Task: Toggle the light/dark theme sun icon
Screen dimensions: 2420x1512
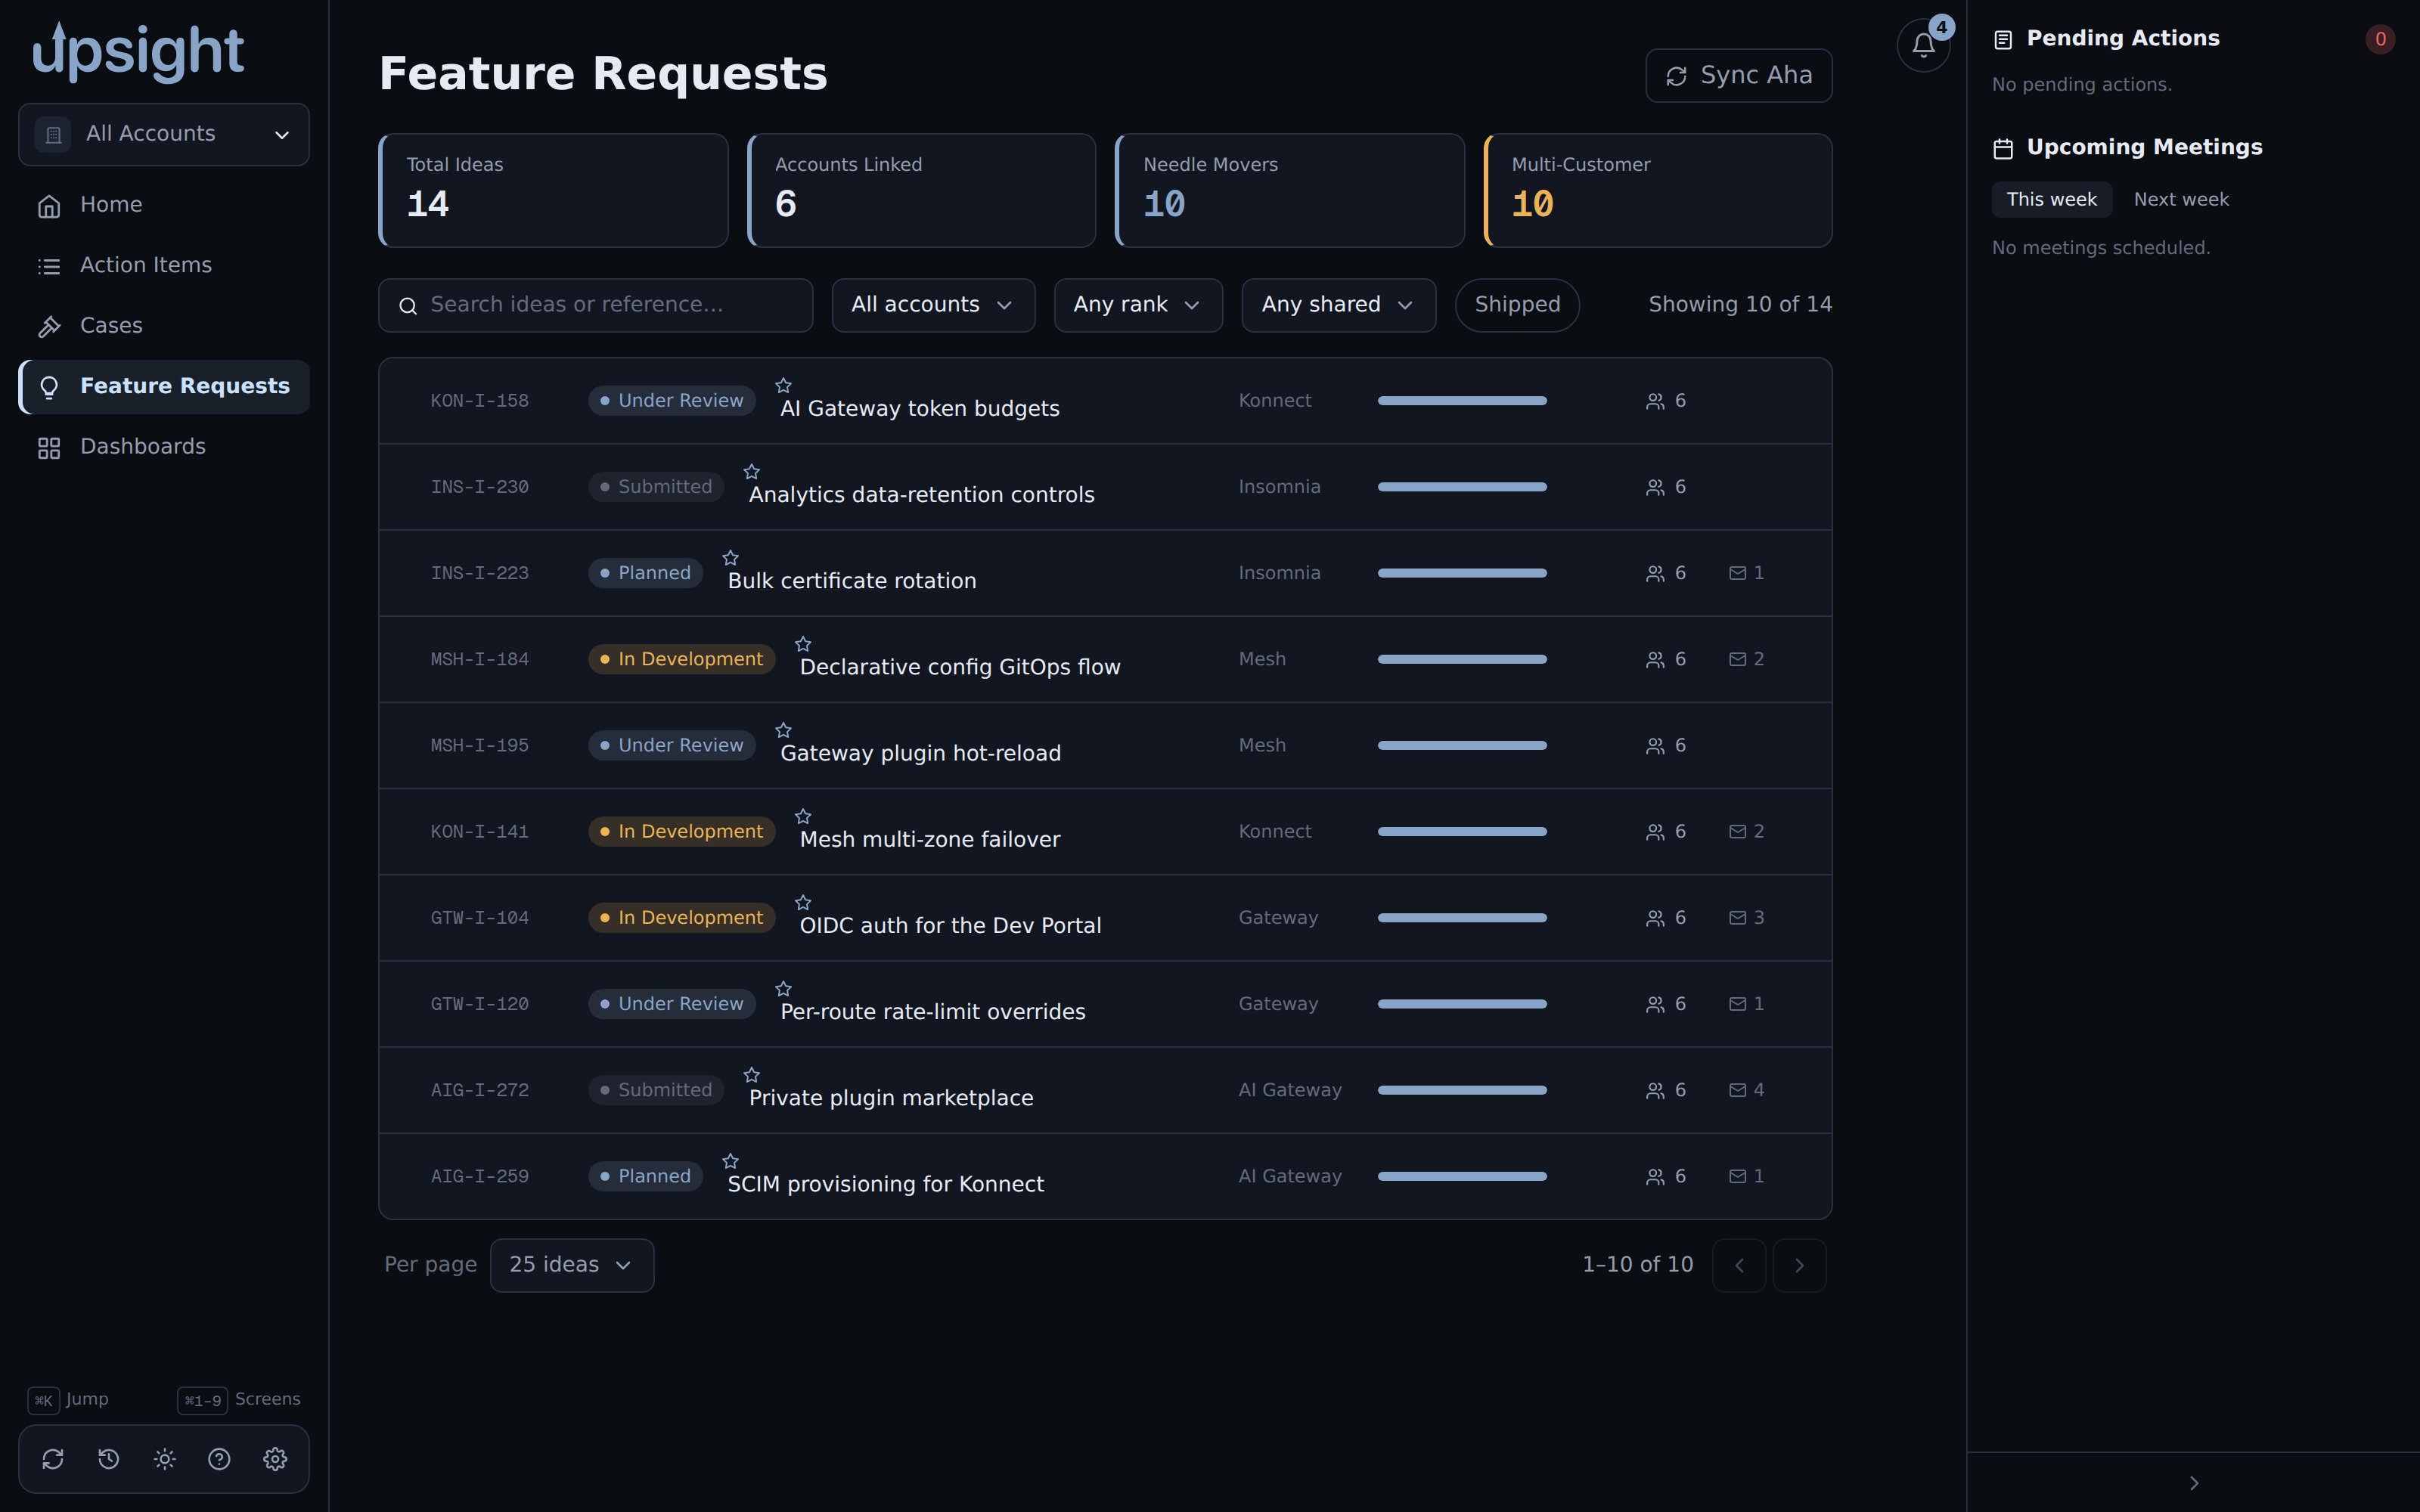Action: [165, 1459]
